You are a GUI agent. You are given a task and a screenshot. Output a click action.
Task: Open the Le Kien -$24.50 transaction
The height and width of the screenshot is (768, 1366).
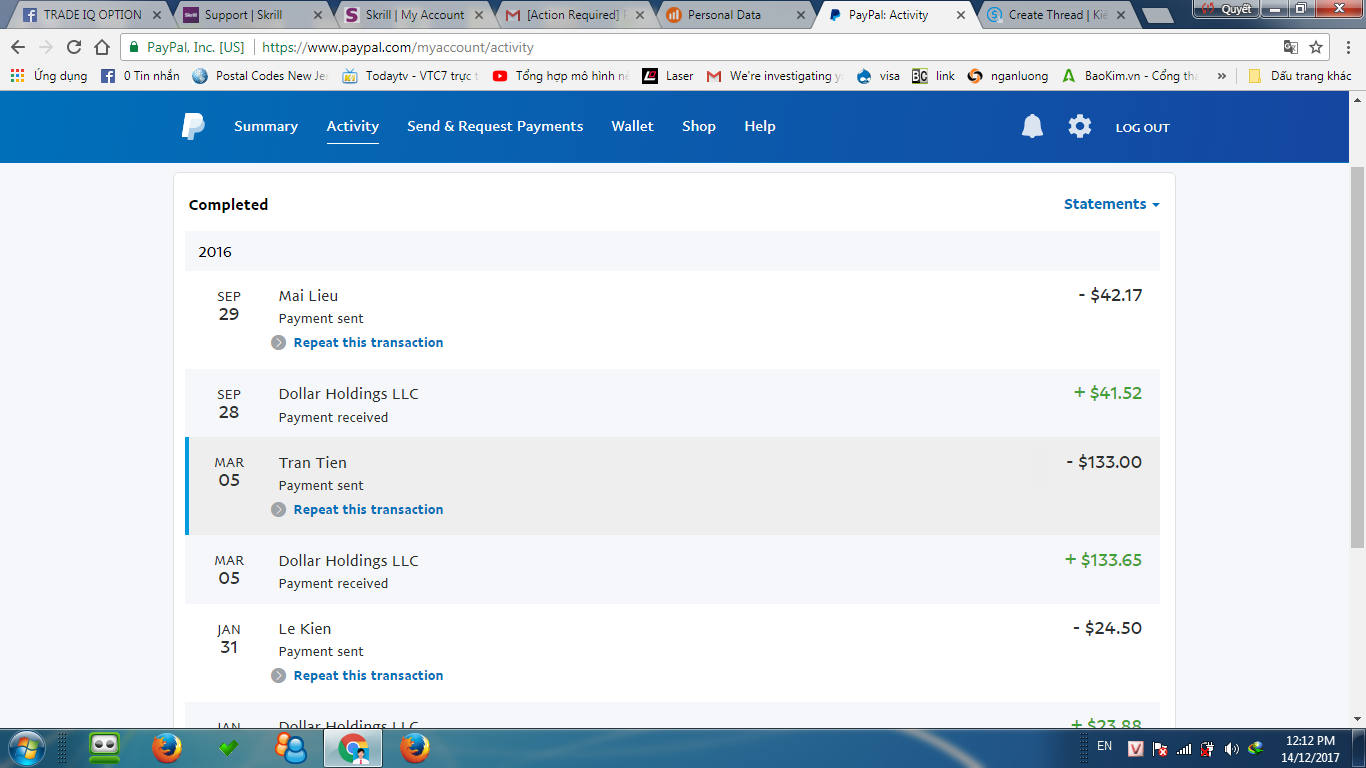672,652
